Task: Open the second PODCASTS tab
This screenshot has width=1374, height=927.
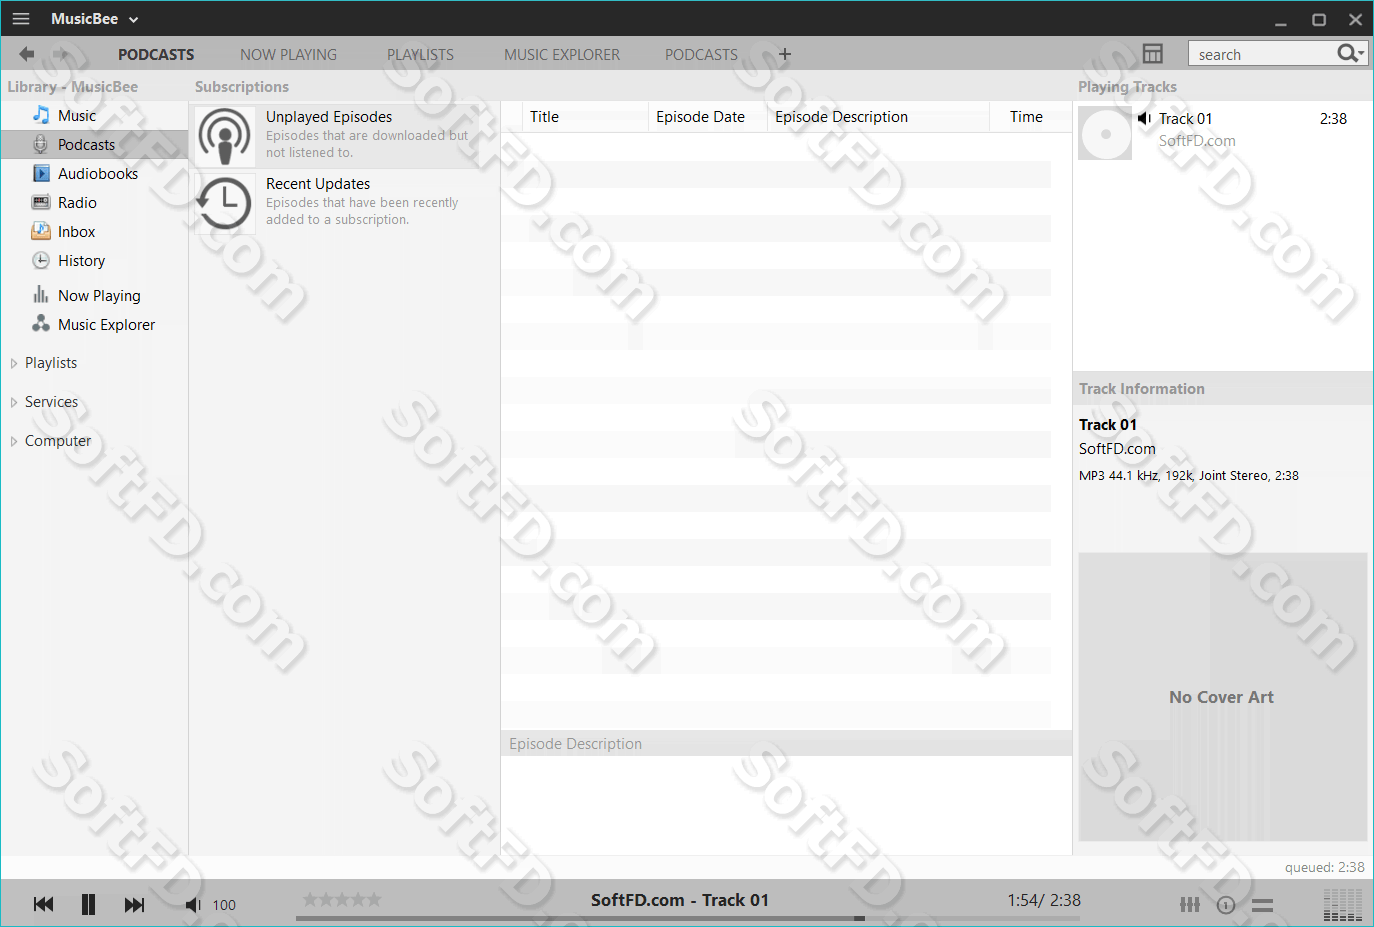Action: click(701, 55)
